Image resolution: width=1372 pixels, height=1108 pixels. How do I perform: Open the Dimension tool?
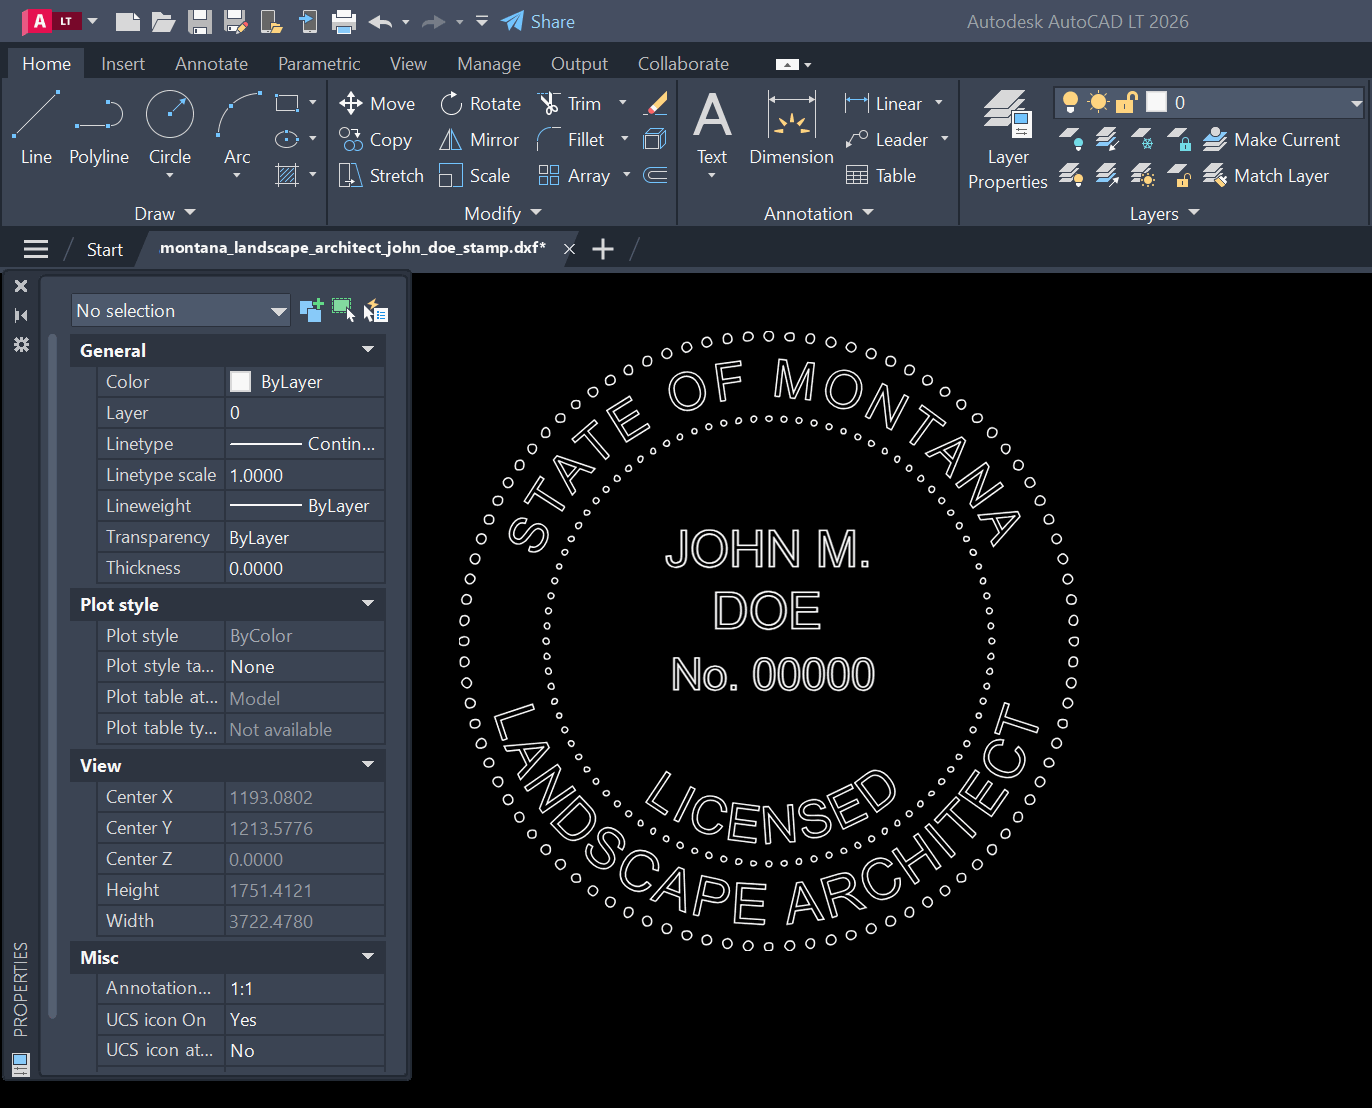(791, 127)
